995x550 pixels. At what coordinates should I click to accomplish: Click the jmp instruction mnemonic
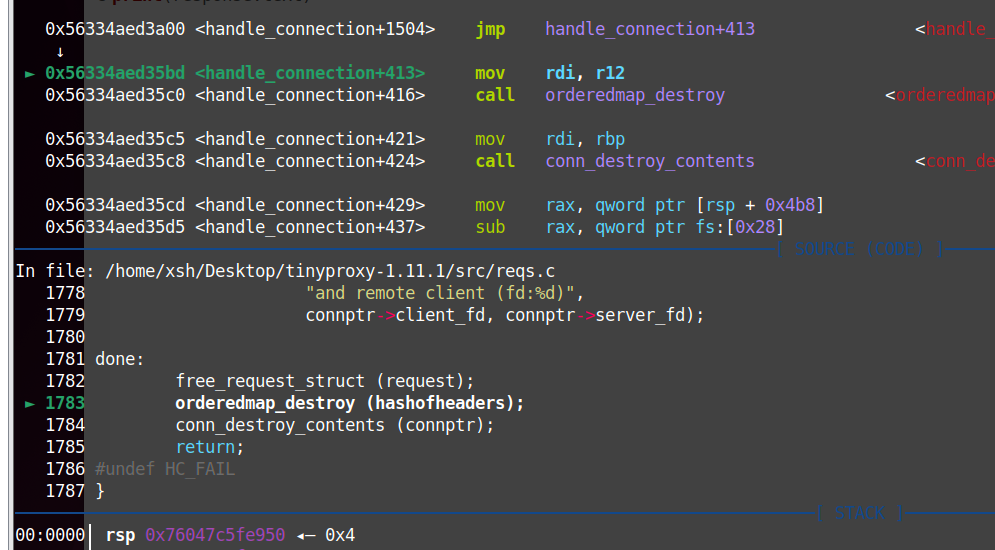click(490, 29)
